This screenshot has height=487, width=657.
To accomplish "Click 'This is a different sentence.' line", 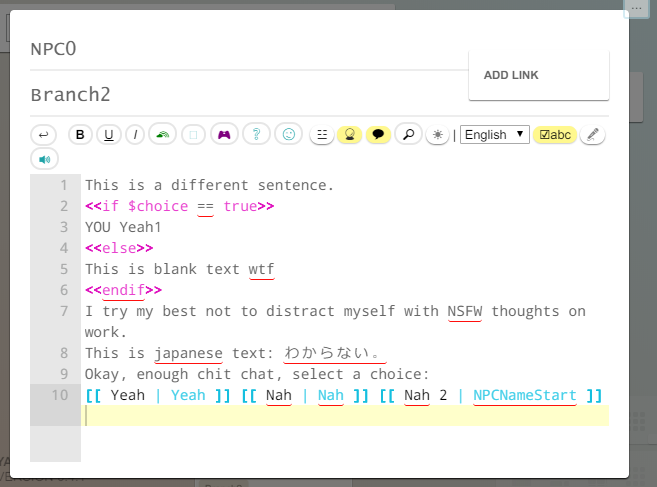I will (210, 185).
